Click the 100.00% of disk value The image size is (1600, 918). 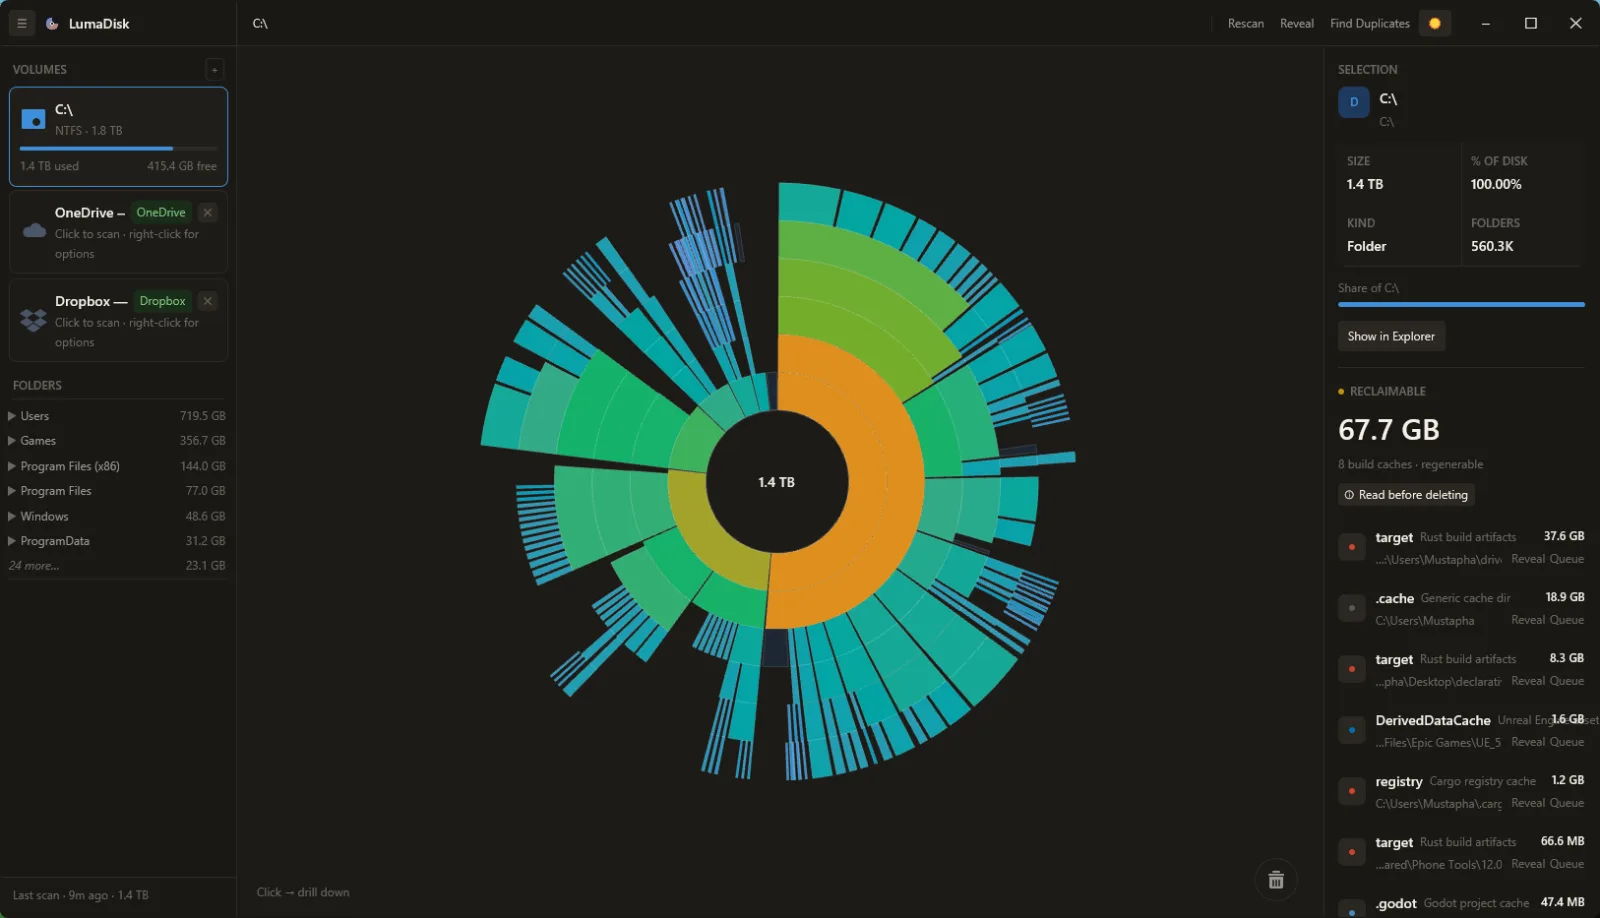[x=1496, y=184]
